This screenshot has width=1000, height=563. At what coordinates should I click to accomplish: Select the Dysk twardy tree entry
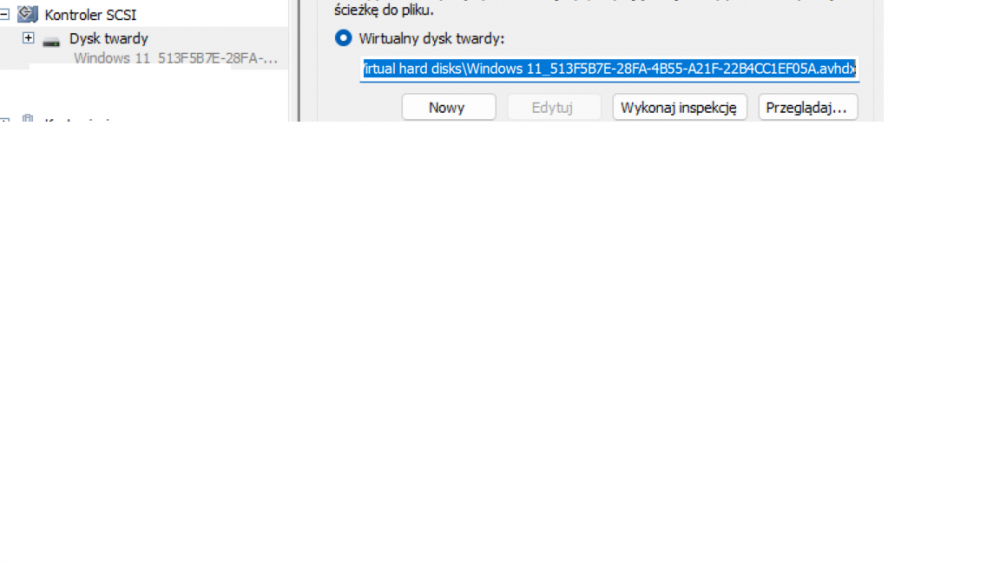click(108, 38)
